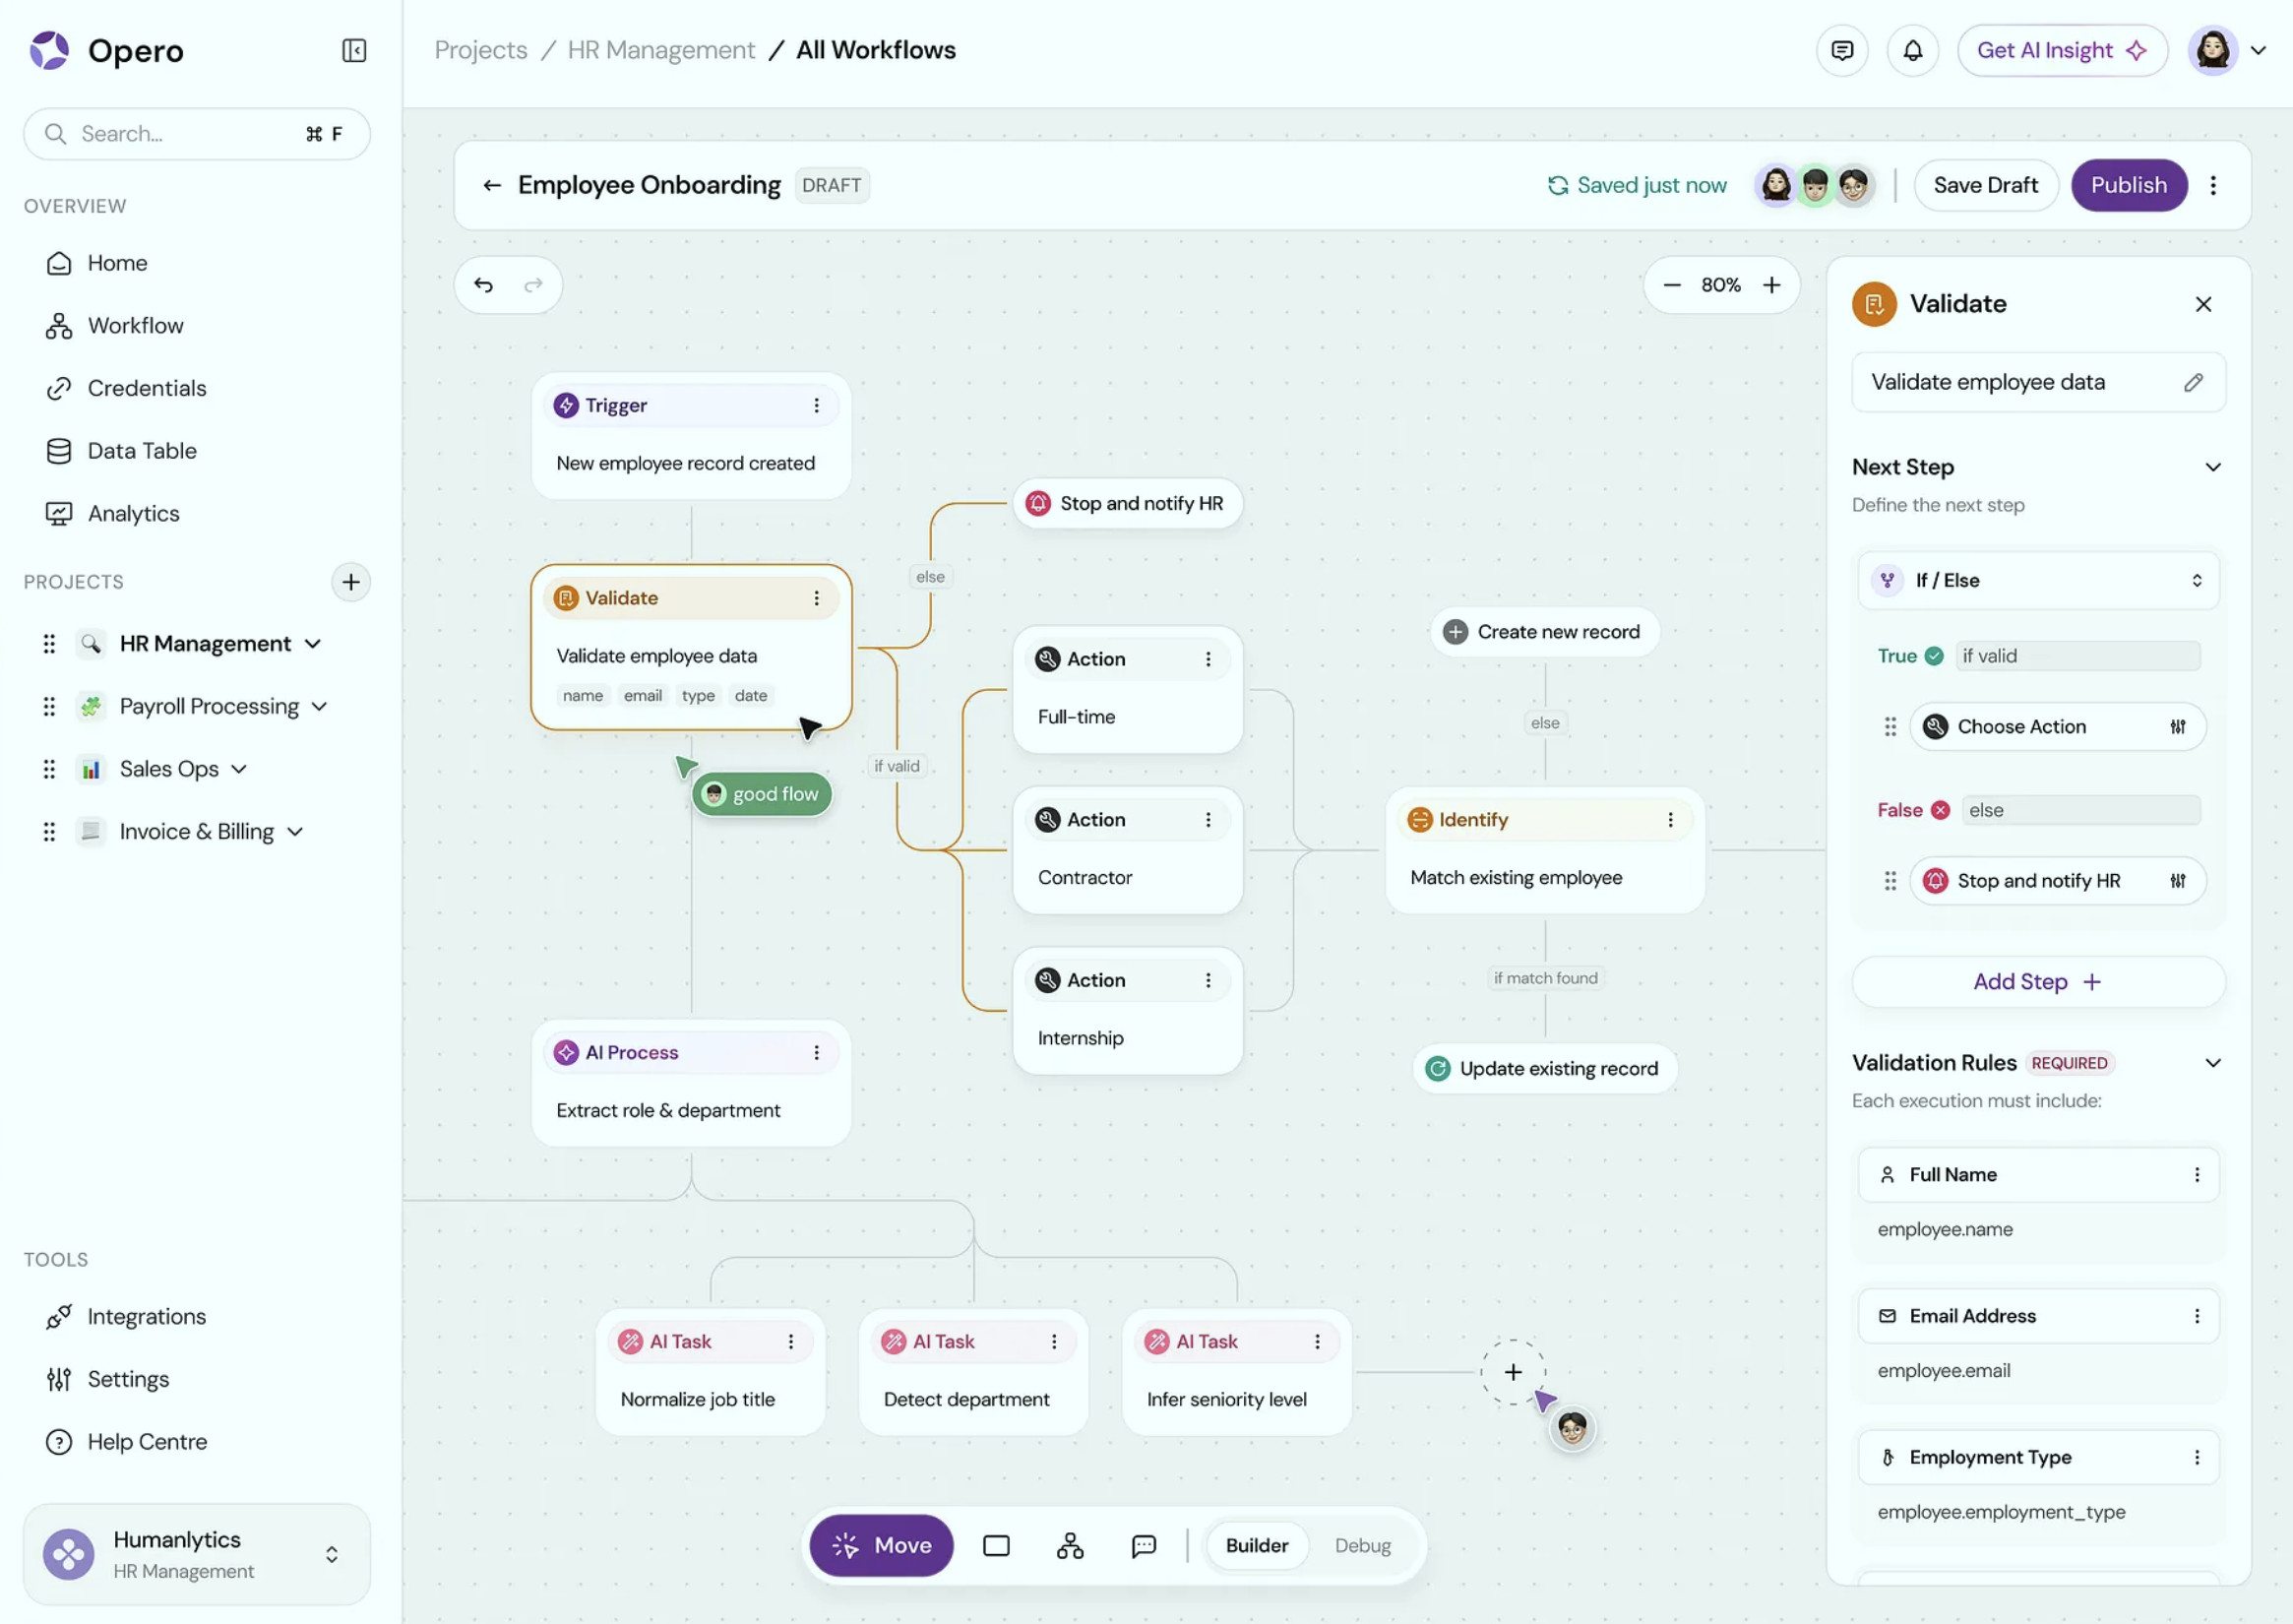This screenshot has height=1624, width=2293.
Task: Zoom in using the plus control
Action: tap(1772, 285)
